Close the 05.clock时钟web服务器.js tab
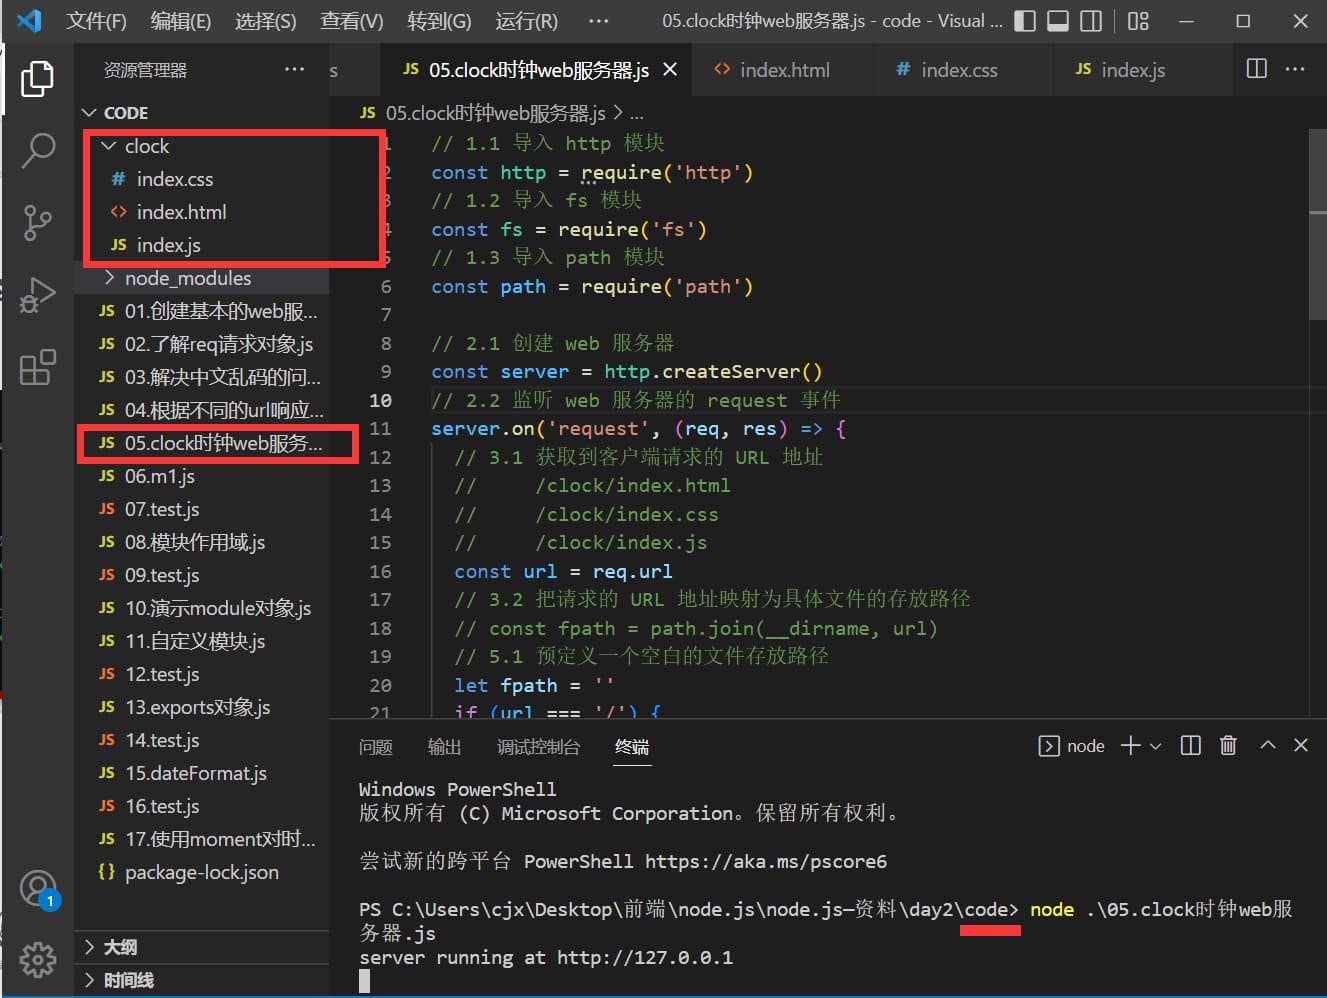Image resolution: width=1327 pixels, height=998 pixels. coord(670,69)
